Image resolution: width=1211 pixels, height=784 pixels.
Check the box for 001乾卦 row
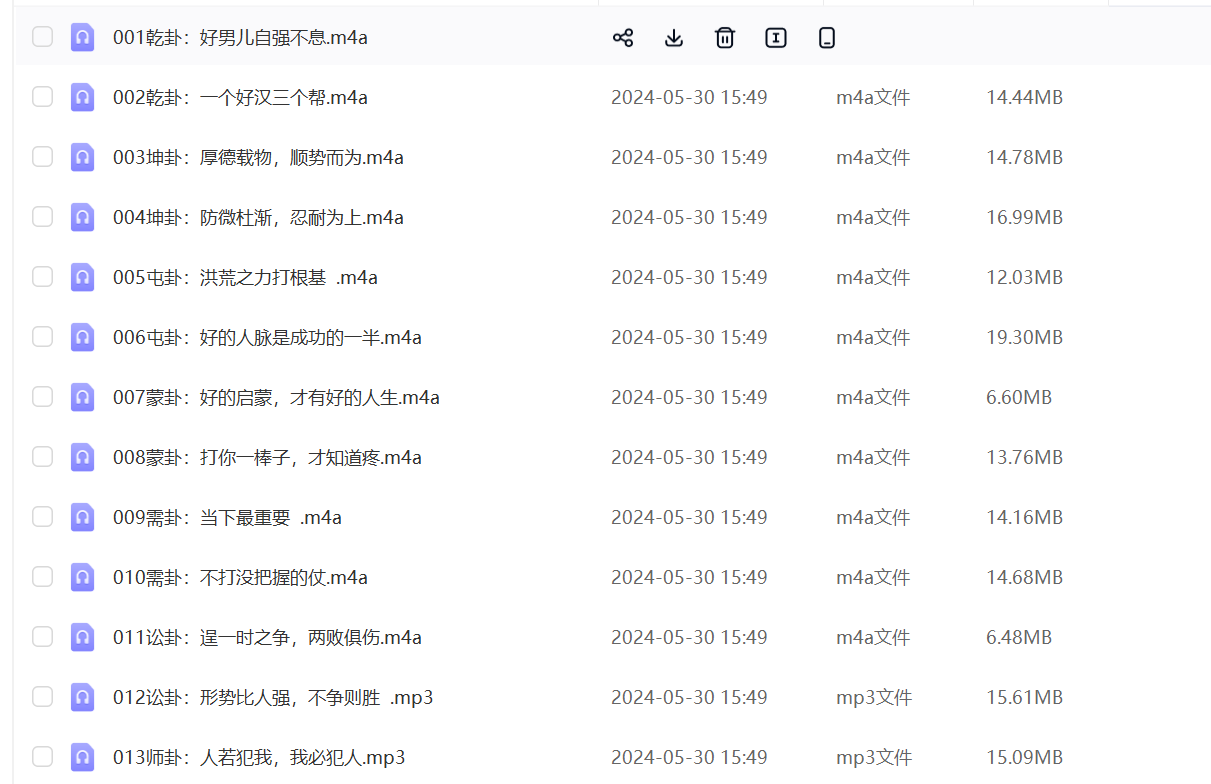pyautogui.click(x=42, y=37)
